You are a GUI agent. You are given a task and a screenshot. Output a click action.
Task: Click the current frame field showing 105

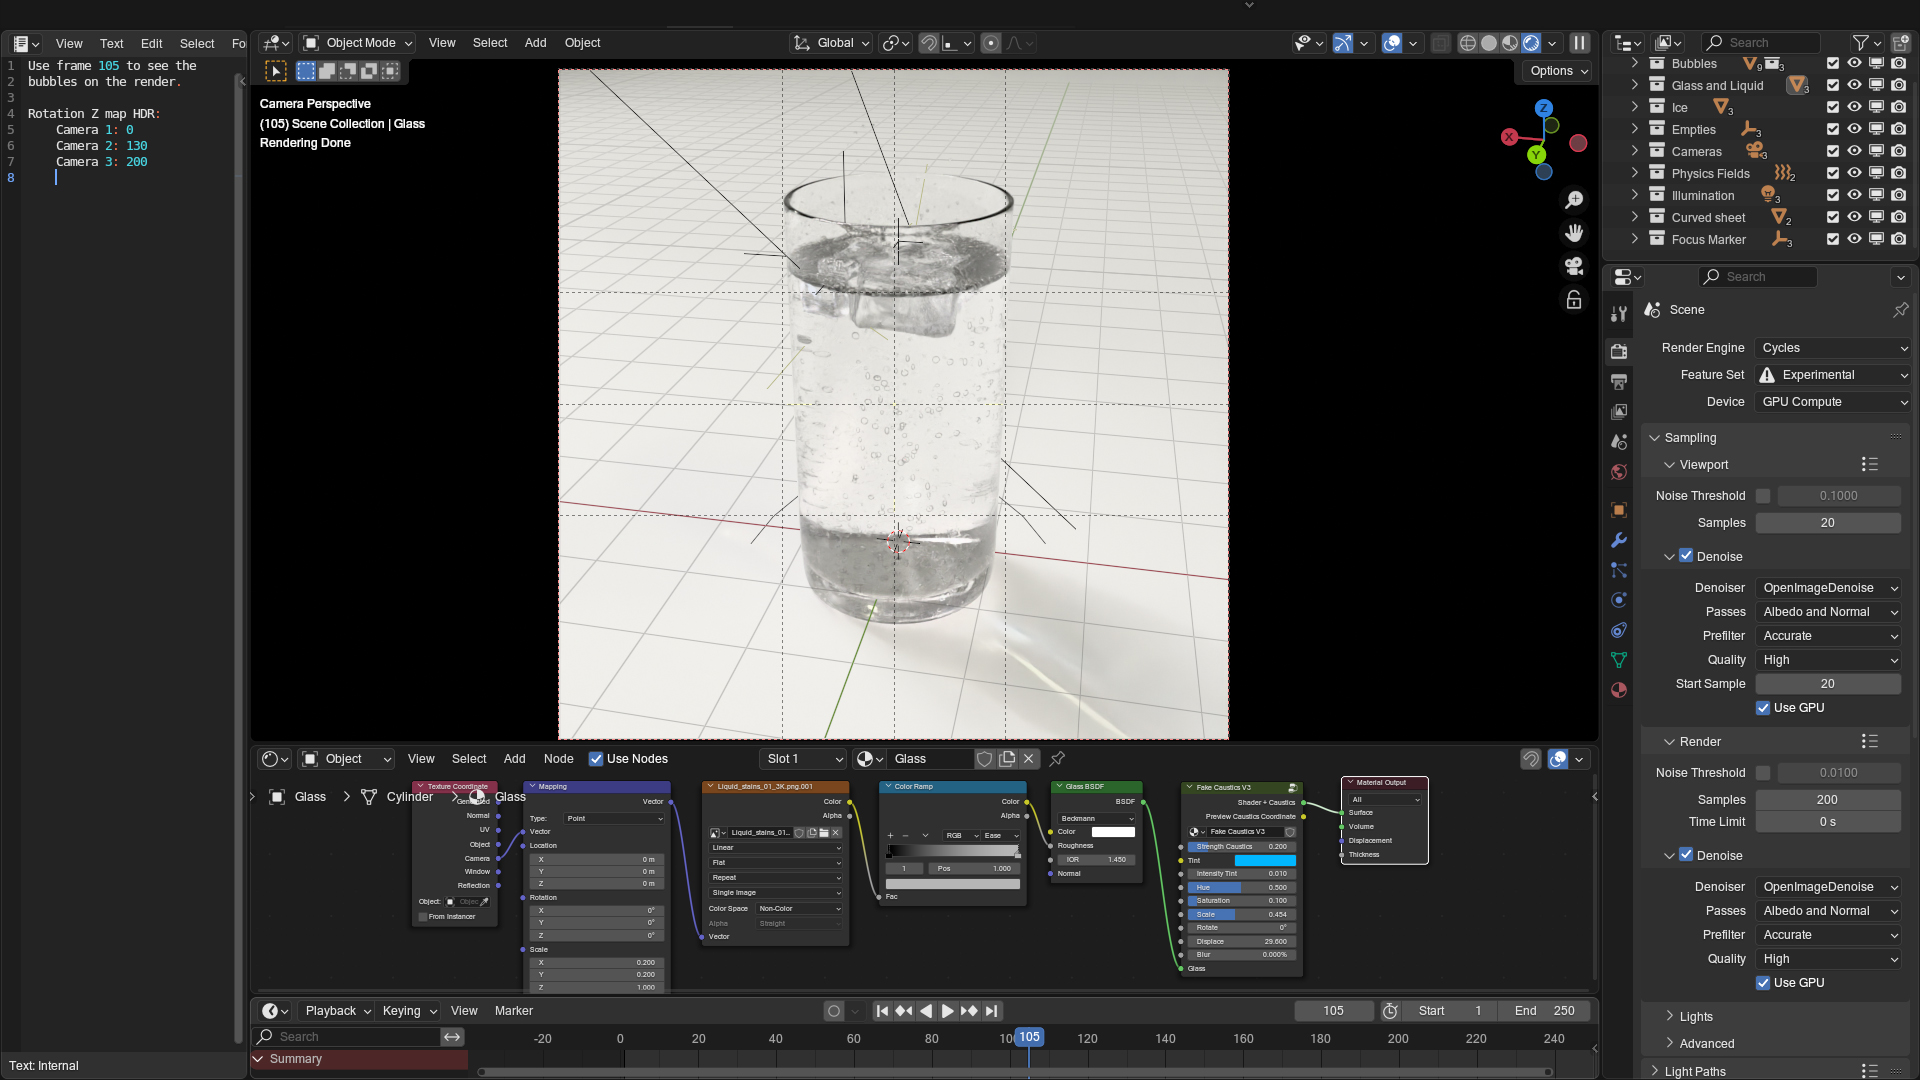pos(1334,1011)
